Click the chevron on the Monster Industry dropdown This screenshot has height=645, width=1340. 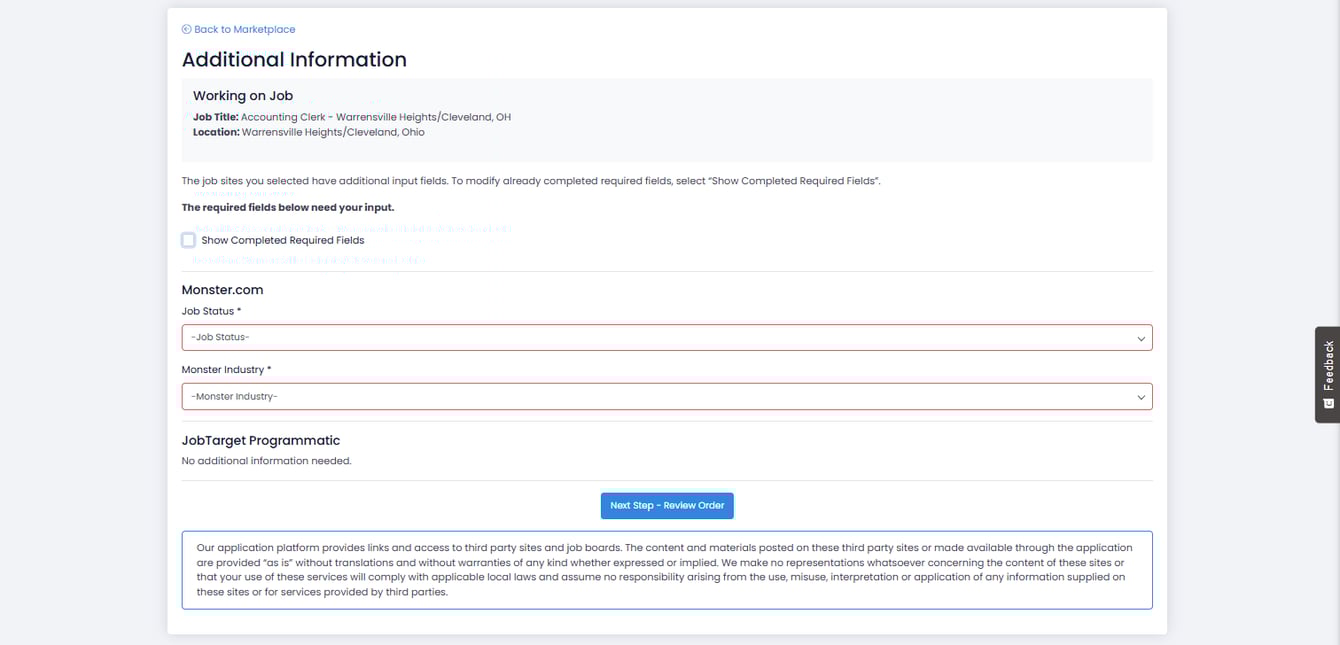tap(1141, 396)
